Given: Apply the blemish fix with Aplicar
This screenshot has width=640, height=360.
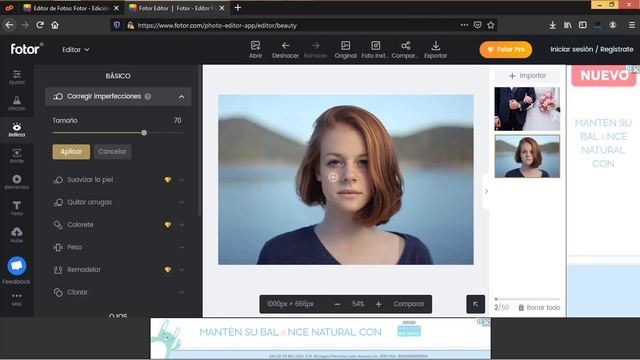Looking at the screenshot, I should [71, 151].
